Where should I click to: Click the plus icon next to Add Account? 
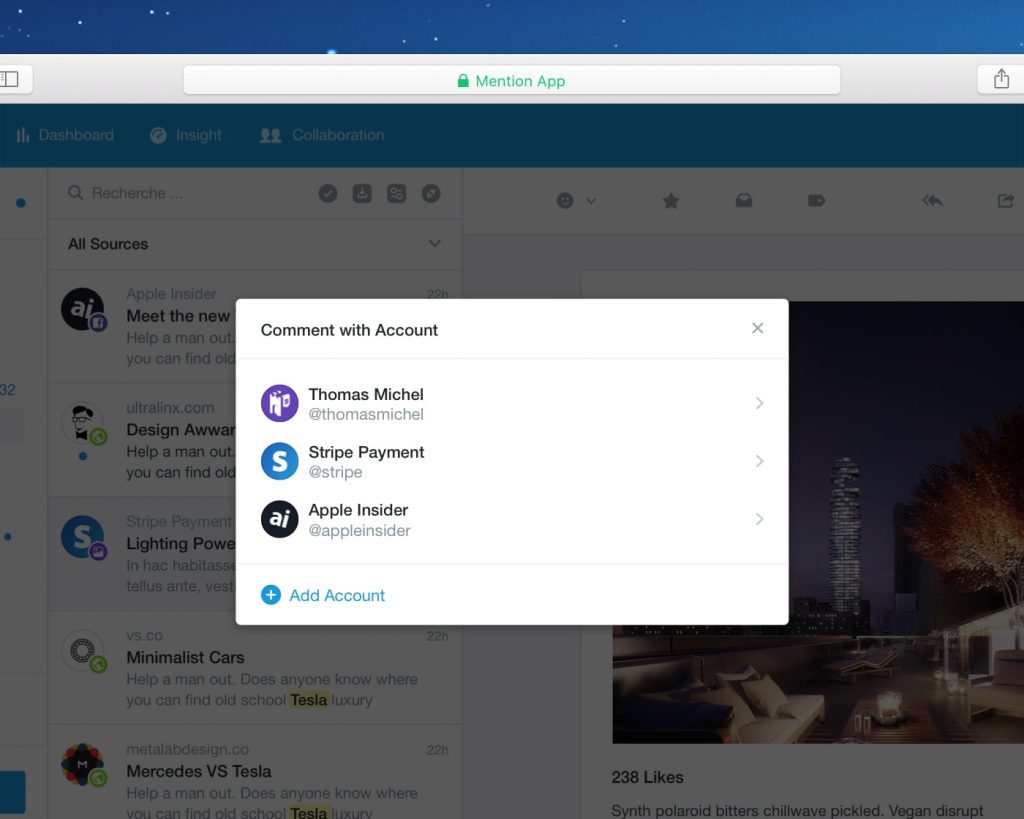(x=271, y=595)
